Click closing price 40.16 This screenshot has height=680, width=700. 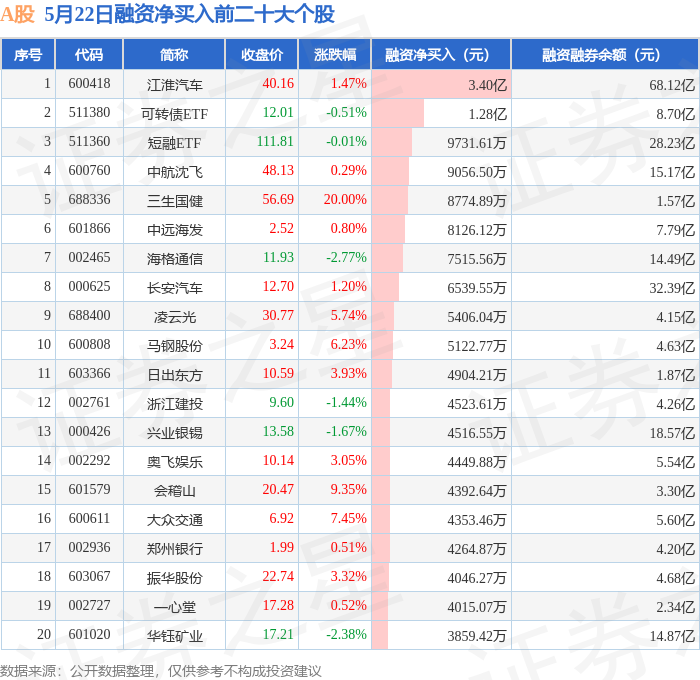(278, 83)
